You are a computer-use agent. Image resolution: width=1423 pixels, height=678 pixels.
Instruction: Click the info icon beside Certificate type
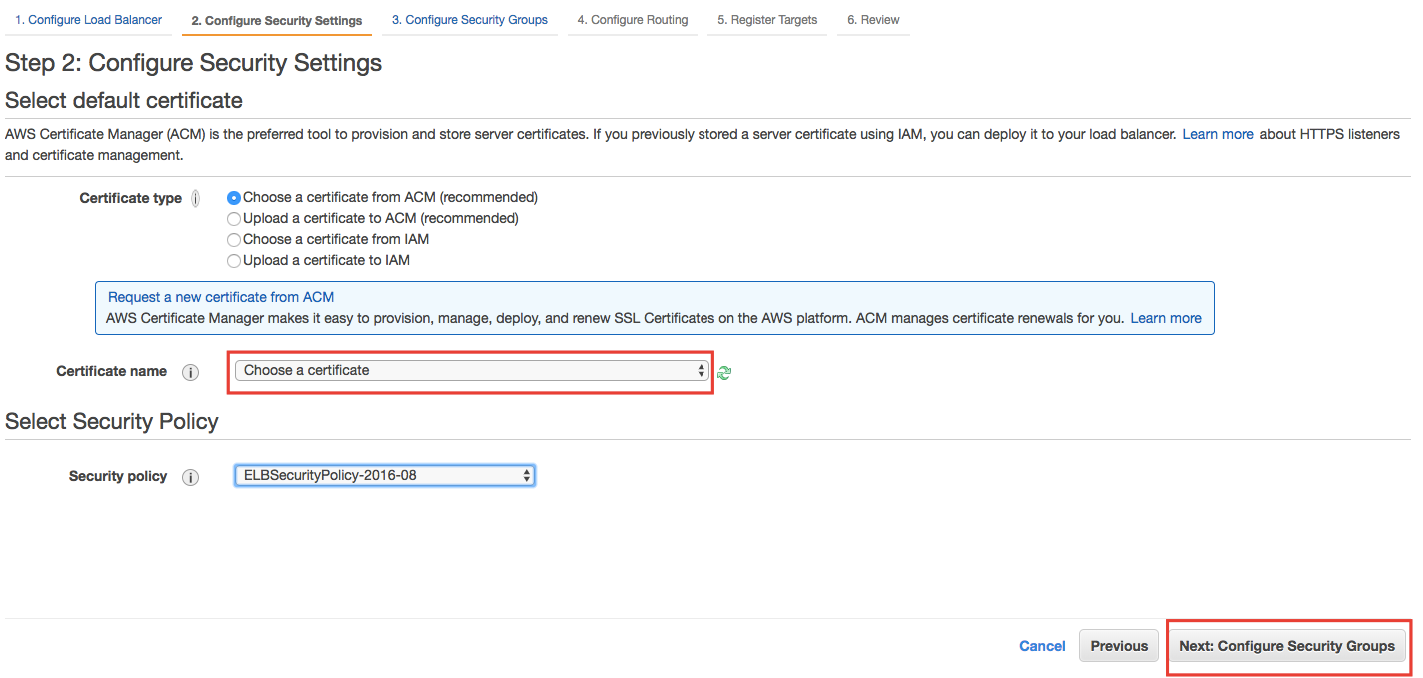pos(196,198)
